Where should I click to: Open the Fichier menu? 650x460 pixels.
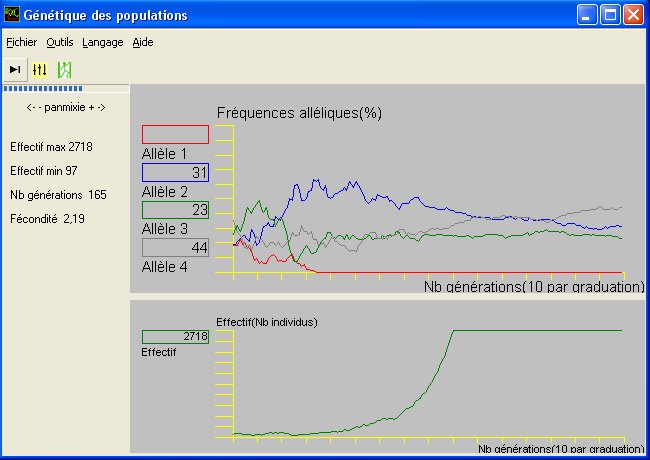[21, 42]
